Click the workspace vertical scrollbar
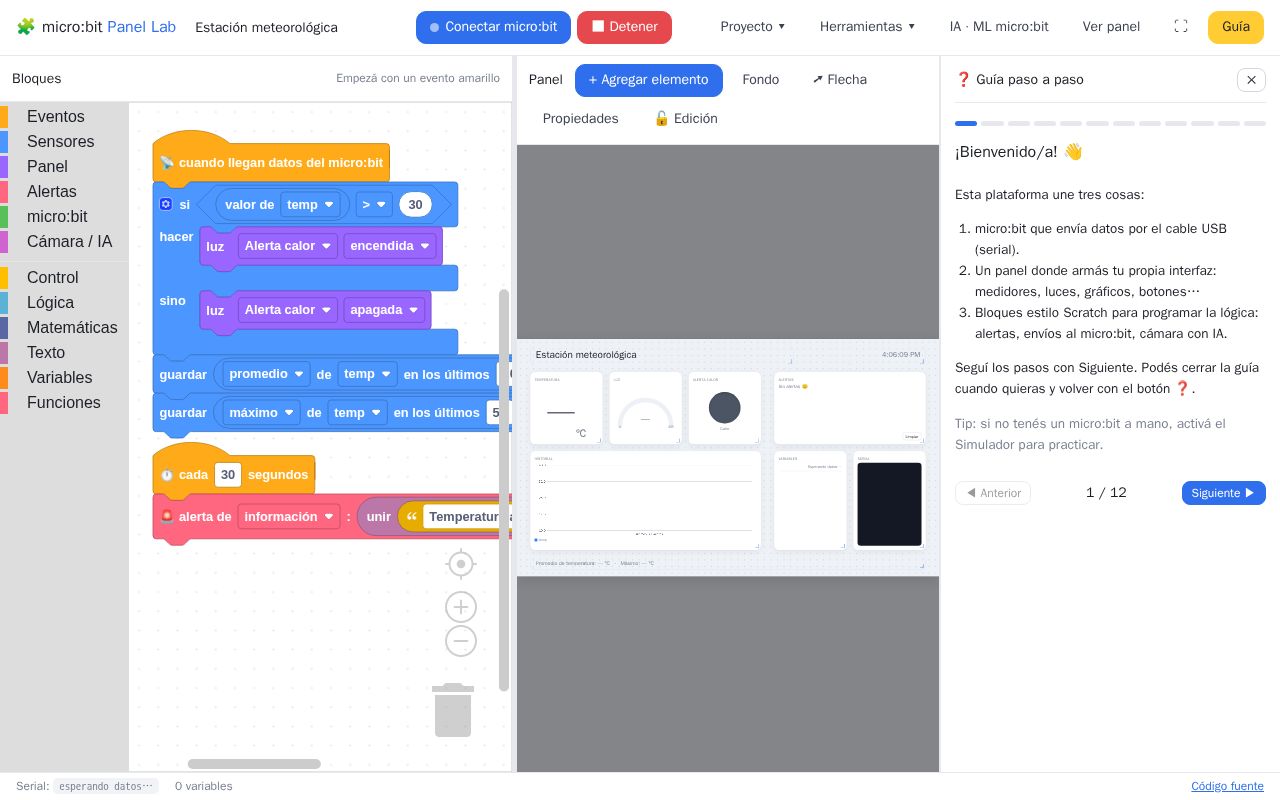Screen dimensions: 1280x800 [x=504, y=490]
